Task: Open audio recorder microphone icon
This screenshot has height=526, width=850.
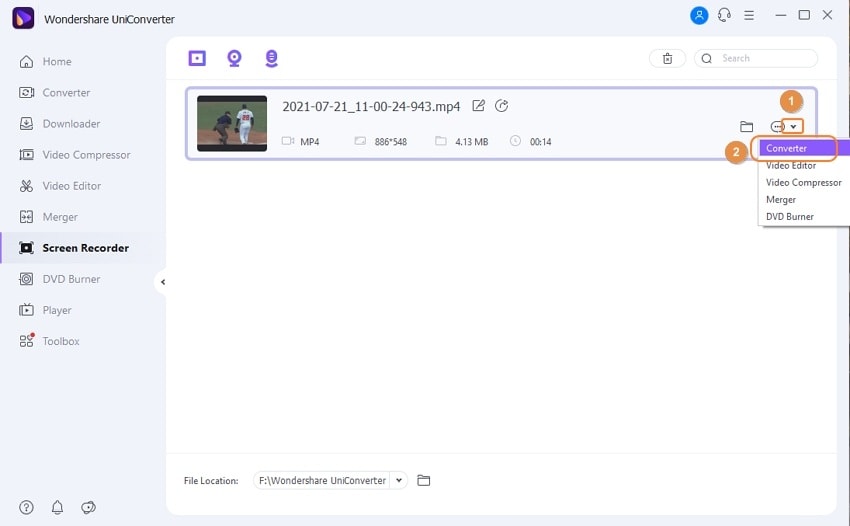Action: pyautogui.click(x=272, y=58)
